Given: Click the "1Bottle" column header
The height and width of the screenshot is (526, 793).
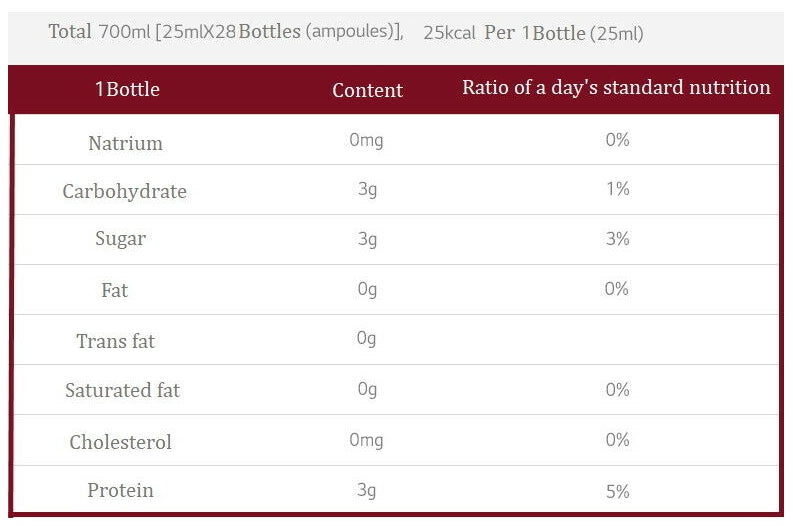Looking at the screenshot, I should pos(127,89).
